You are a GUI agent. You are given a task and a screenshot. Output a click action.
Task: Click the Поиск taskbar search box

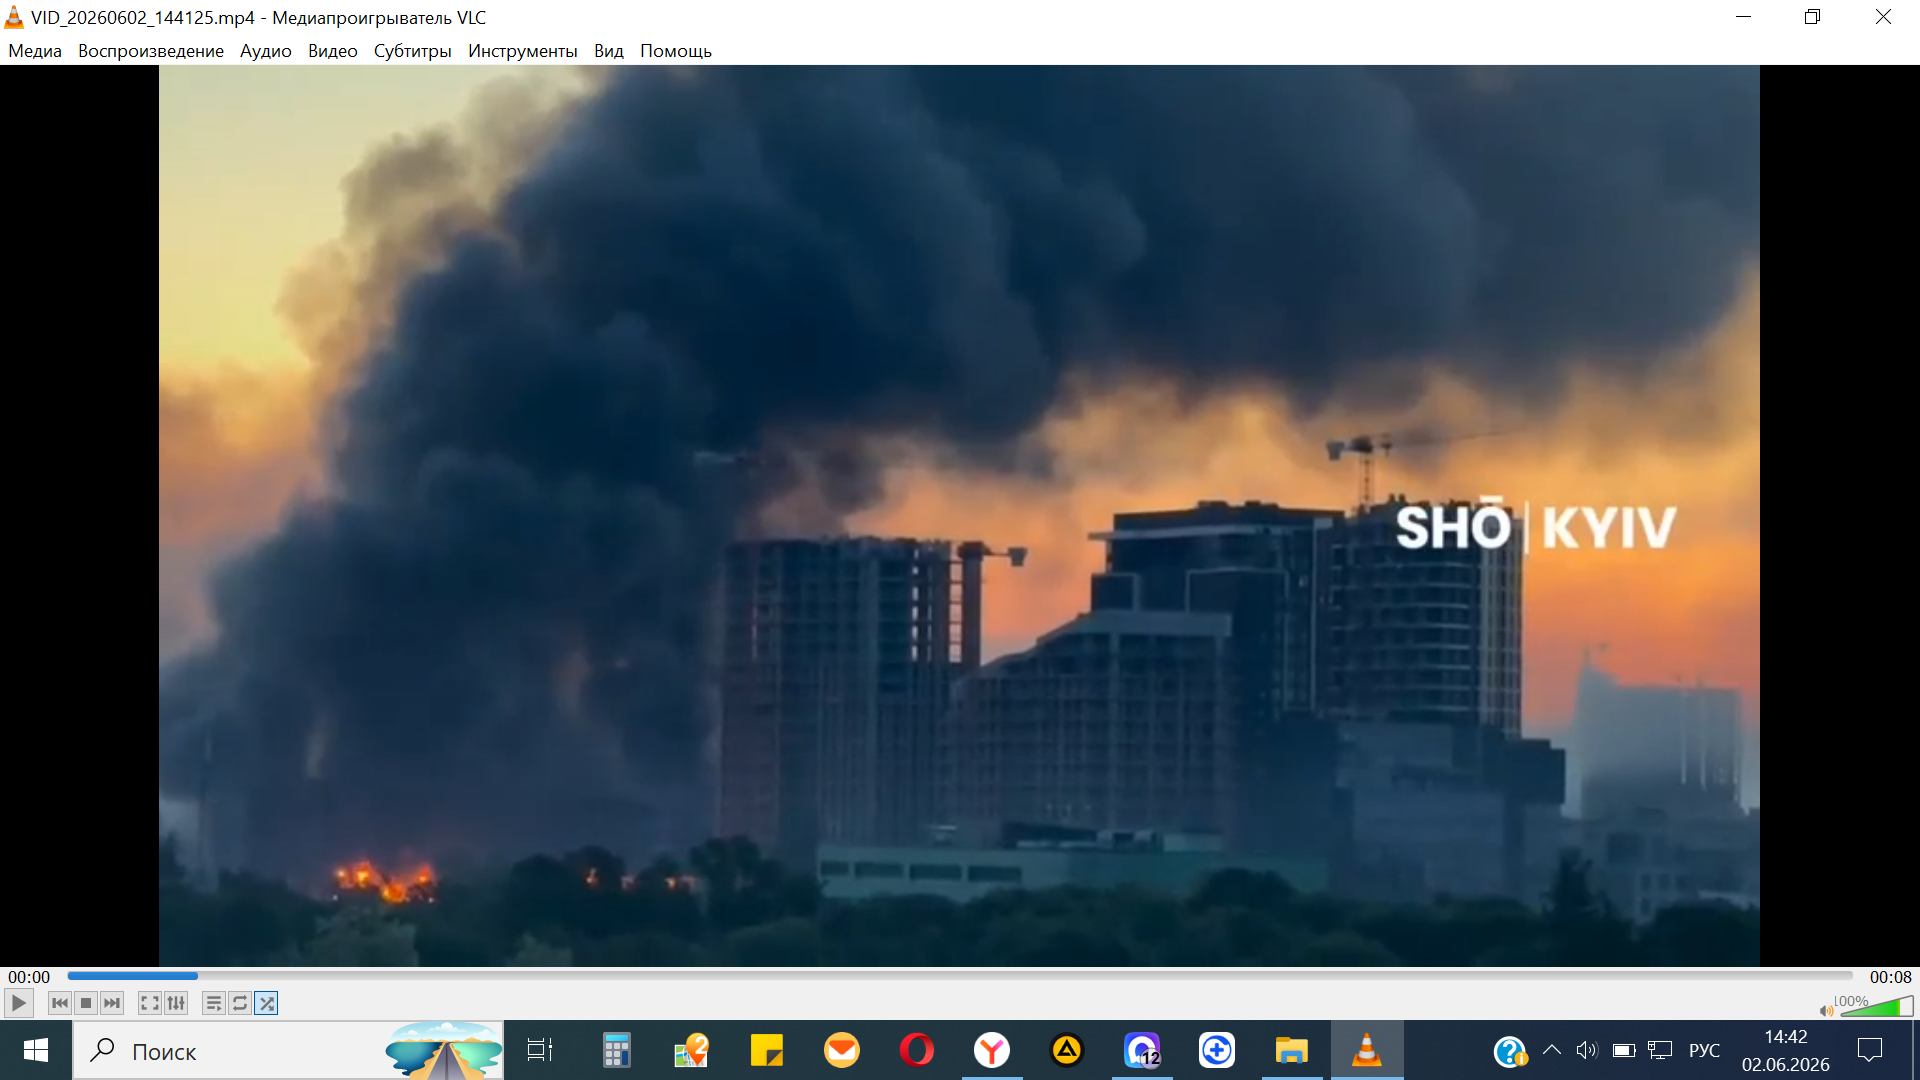point(288,1051)
